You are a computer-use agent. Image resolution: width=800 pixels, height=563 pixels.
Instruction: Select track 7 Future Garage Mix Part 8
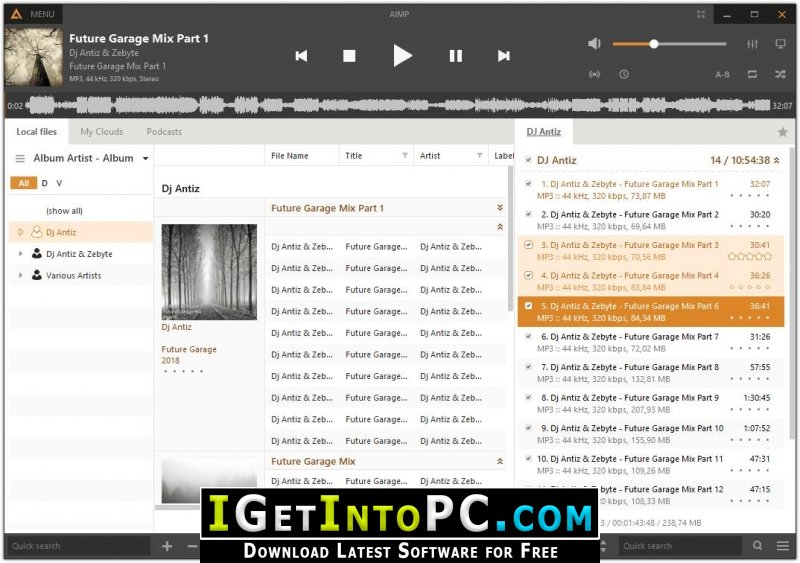[x=651, y=373]
